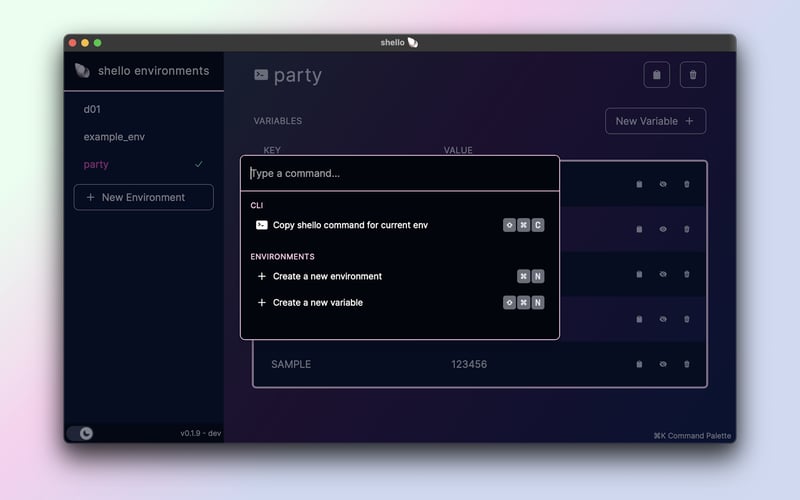
Task: Click N key badge for new environment
Action: pos(538,276)
